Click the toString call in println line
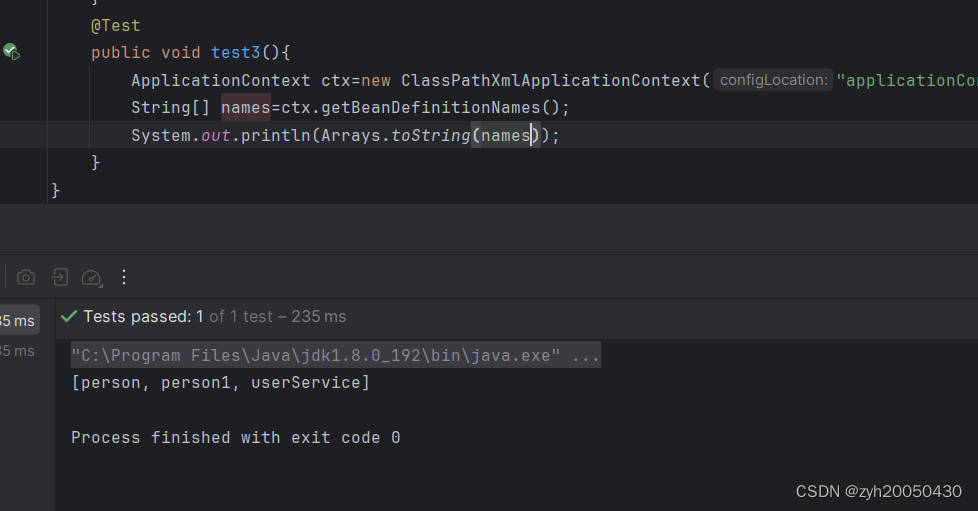Image resolution: width=978 pixels, height=511 pixels. [x=430, y=135]
